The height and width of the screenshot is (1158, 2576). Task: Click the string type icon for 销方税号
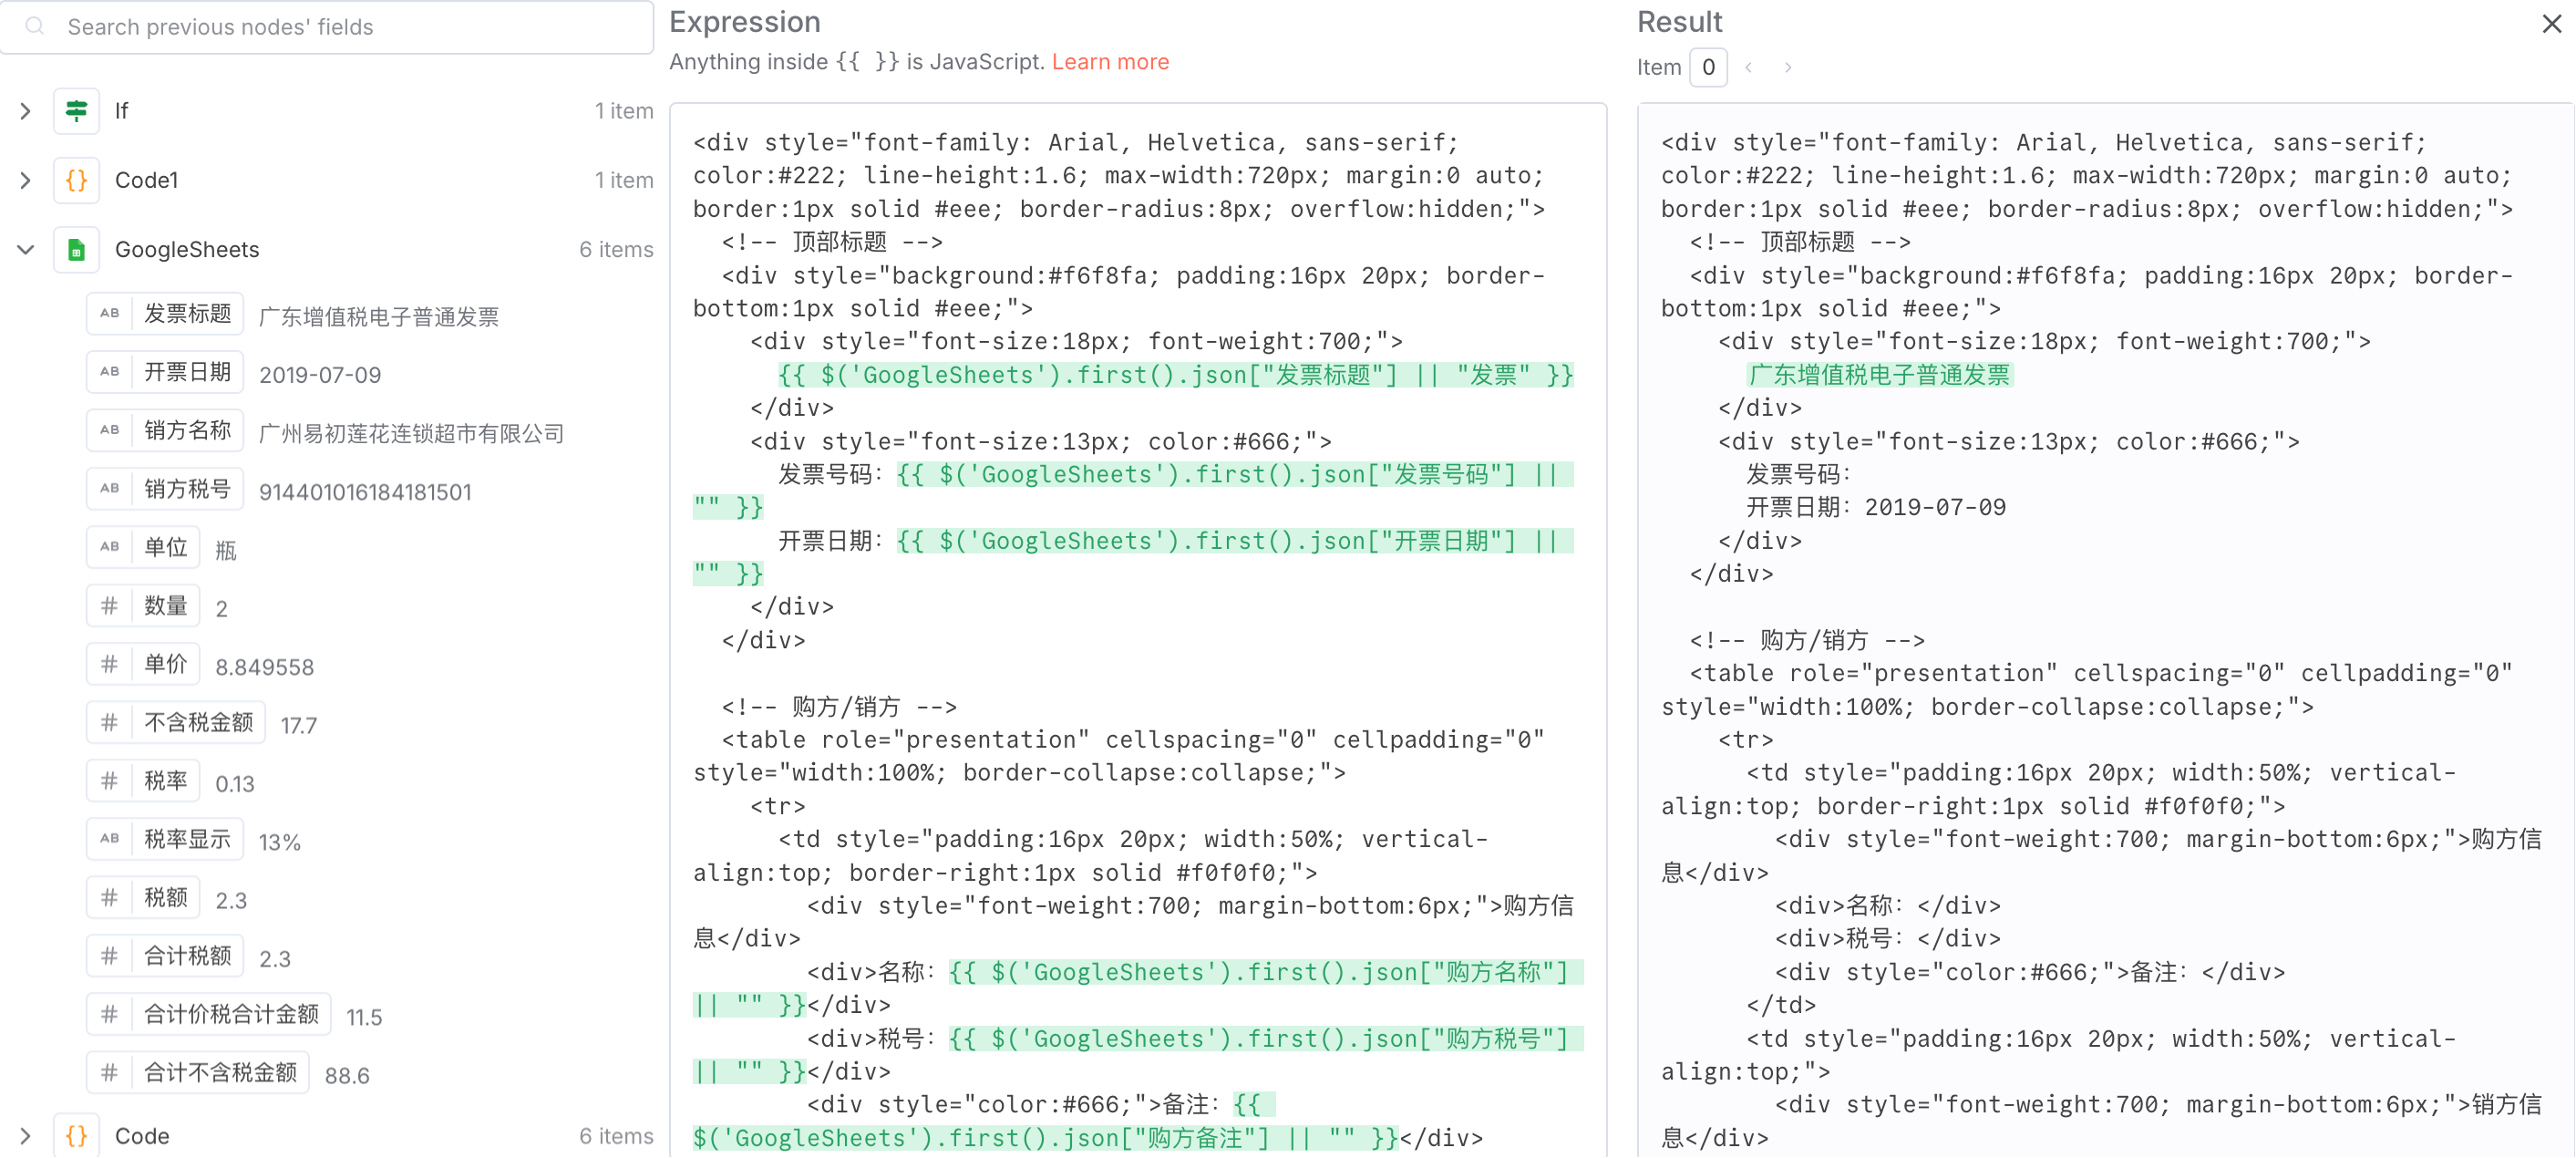110,489
